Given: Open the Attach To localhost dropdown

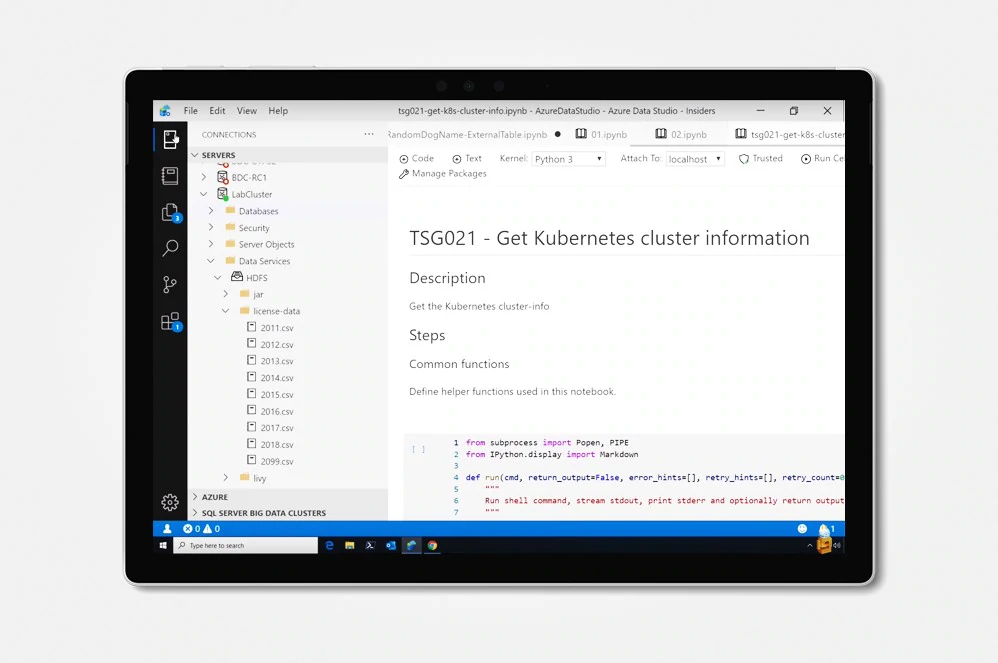Looking at the screenshot, I should [695, 159].
